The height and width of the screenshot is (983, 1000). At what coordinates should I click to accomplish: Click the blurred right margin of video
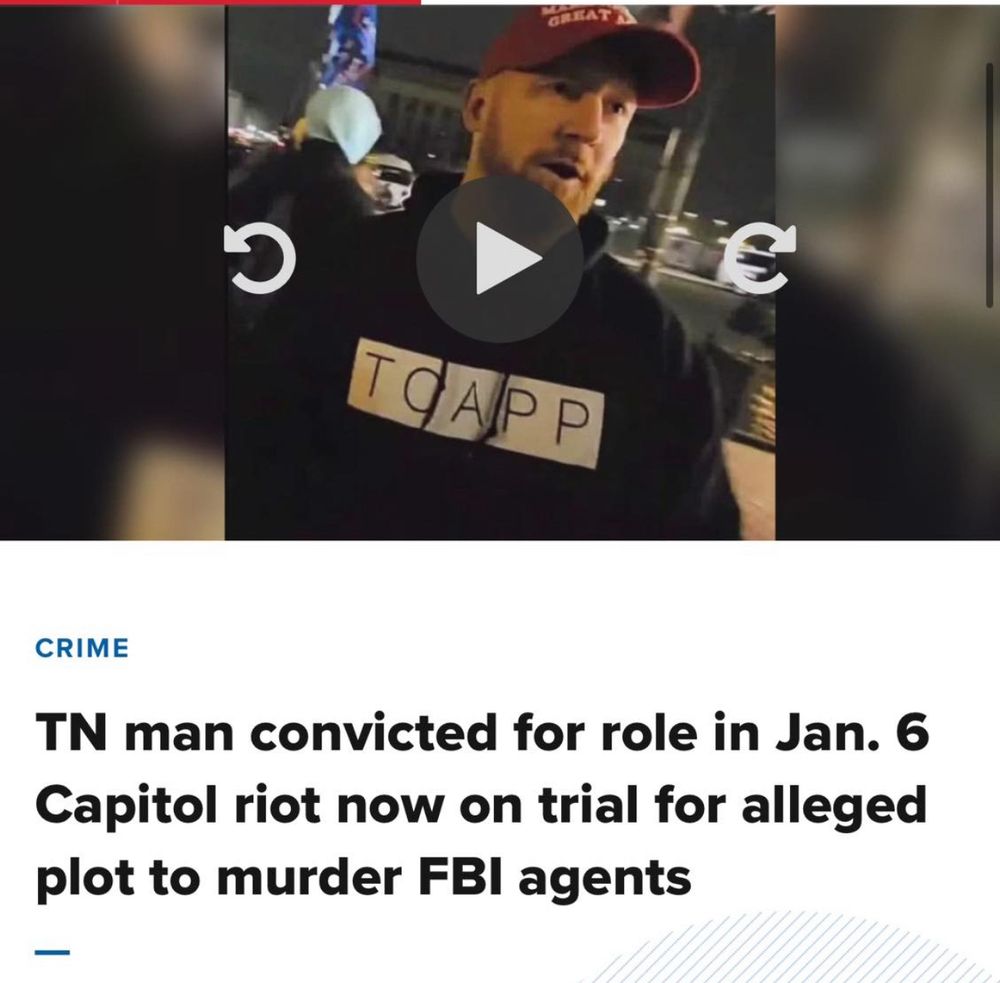[887, 272]
